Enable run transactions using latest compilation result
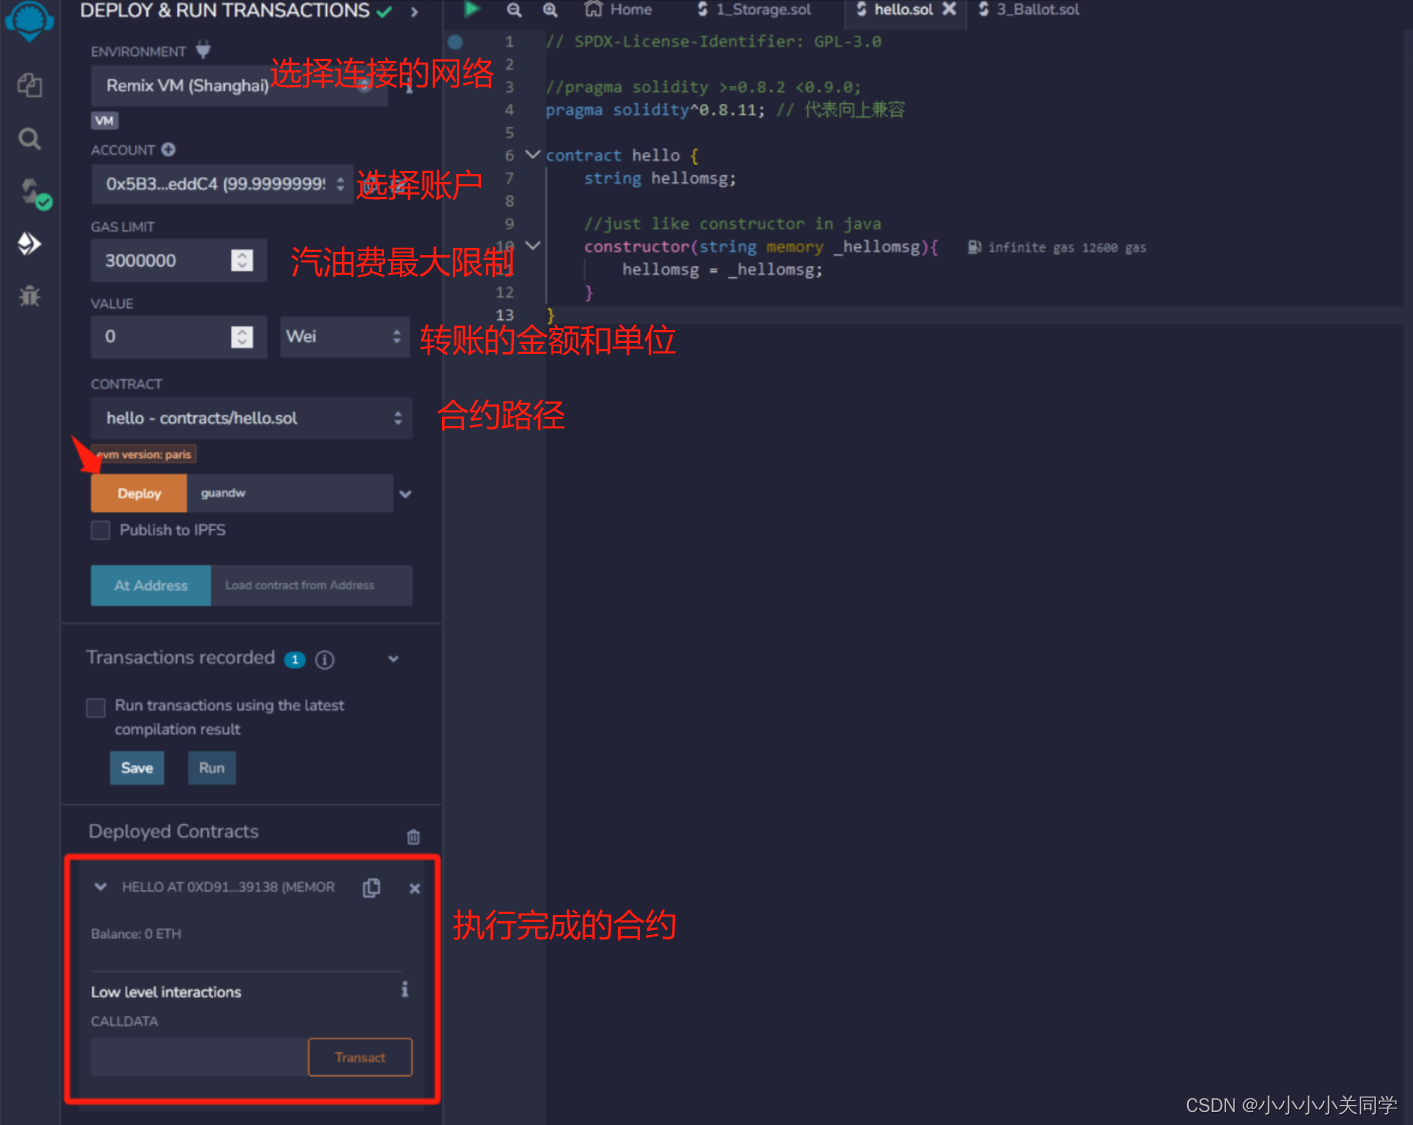This screenshot has height=1125, width=1413. click(96, 707)
